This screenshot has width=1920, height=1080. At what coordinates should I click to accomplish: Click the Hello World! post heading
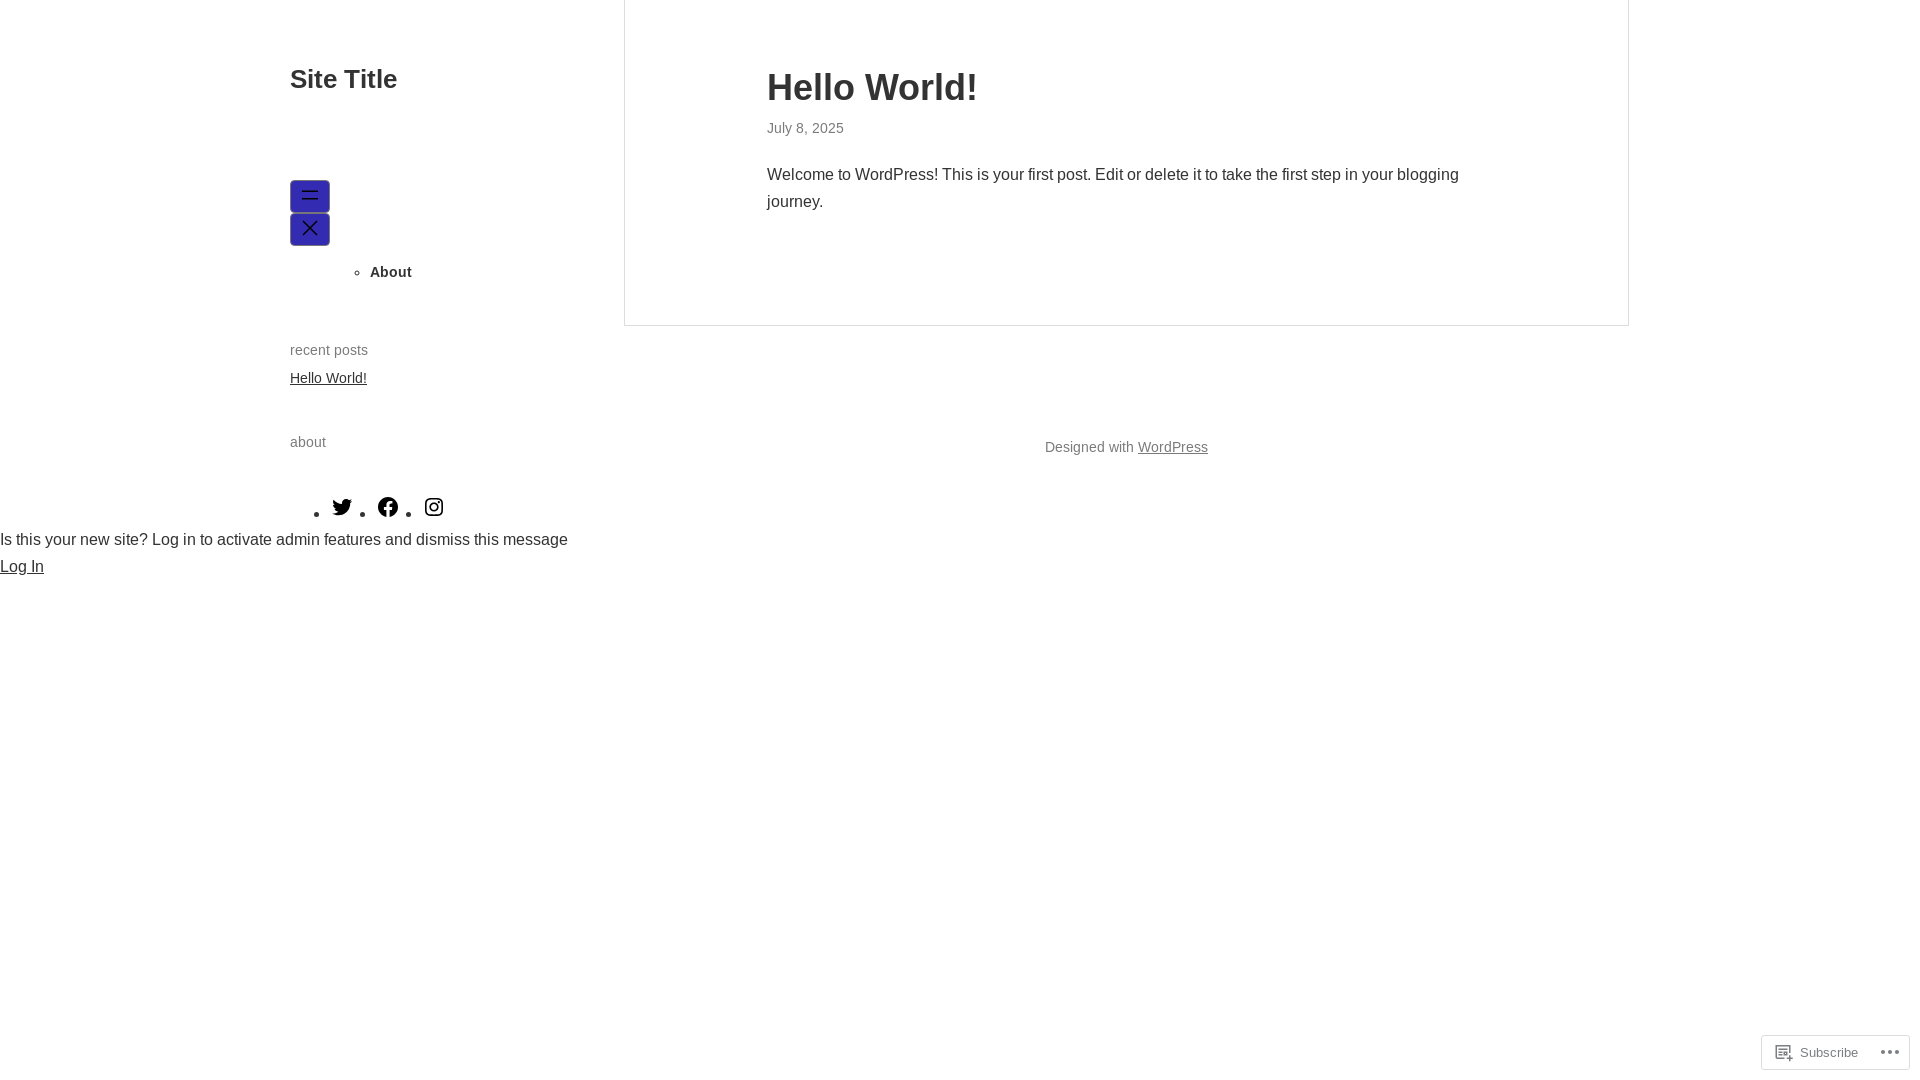(x=872, y=88)
